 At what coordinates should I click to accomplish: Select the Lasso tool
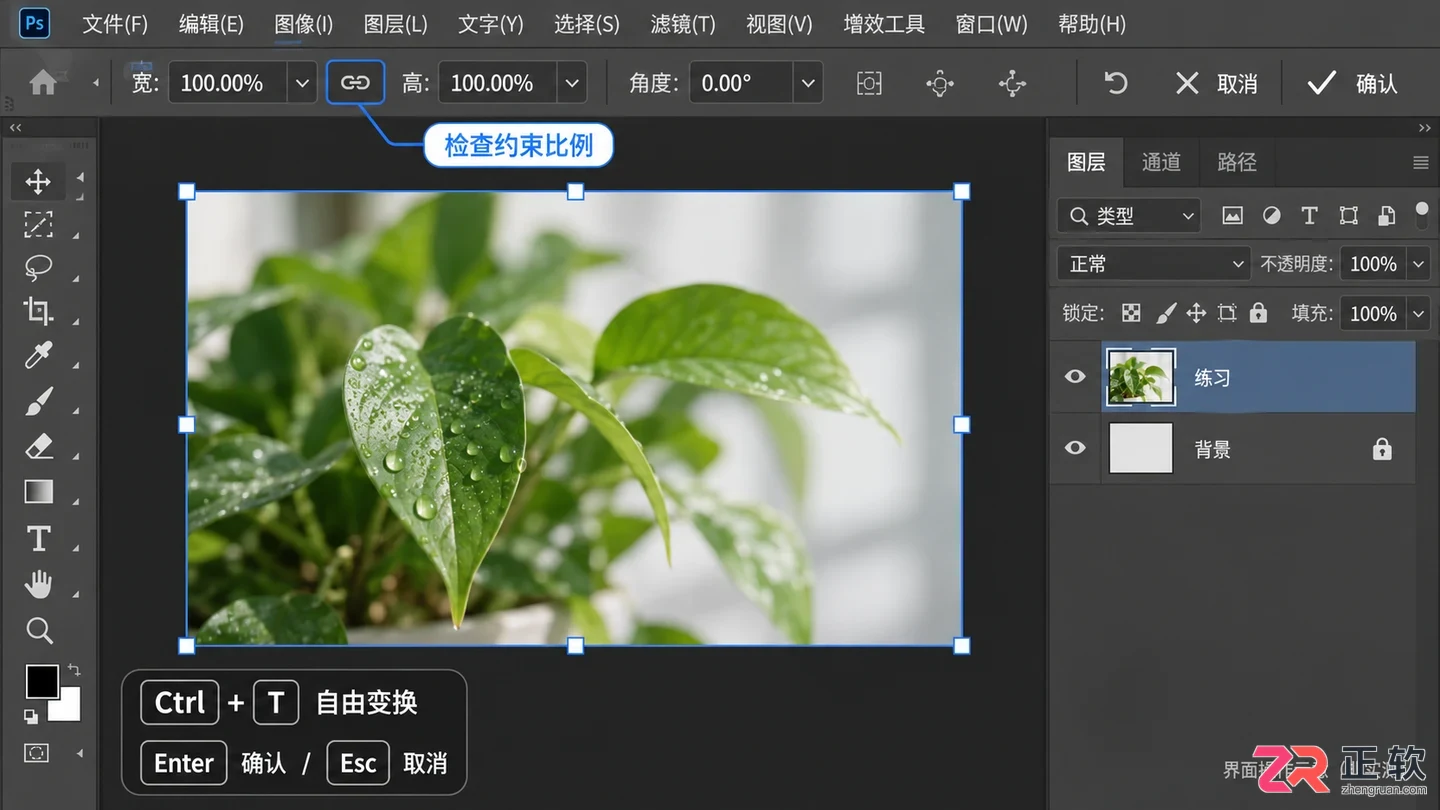(x=38, y=268)
